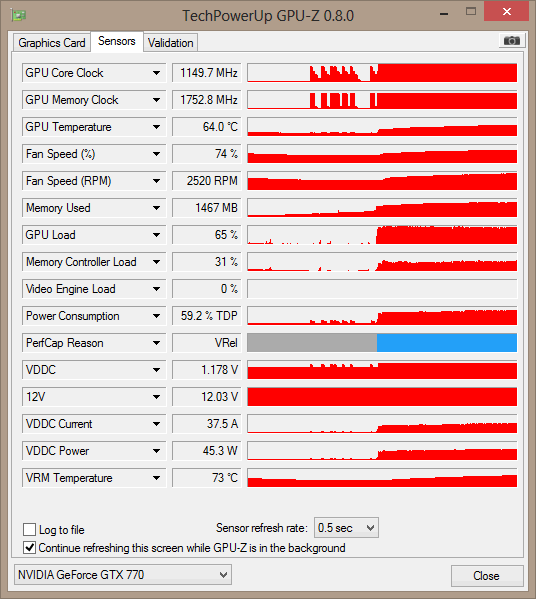The width and height of the screenshot is (536, 599).
Task: Open the NVIDIA GeForce GTX 770 selector
Action: 123,575
